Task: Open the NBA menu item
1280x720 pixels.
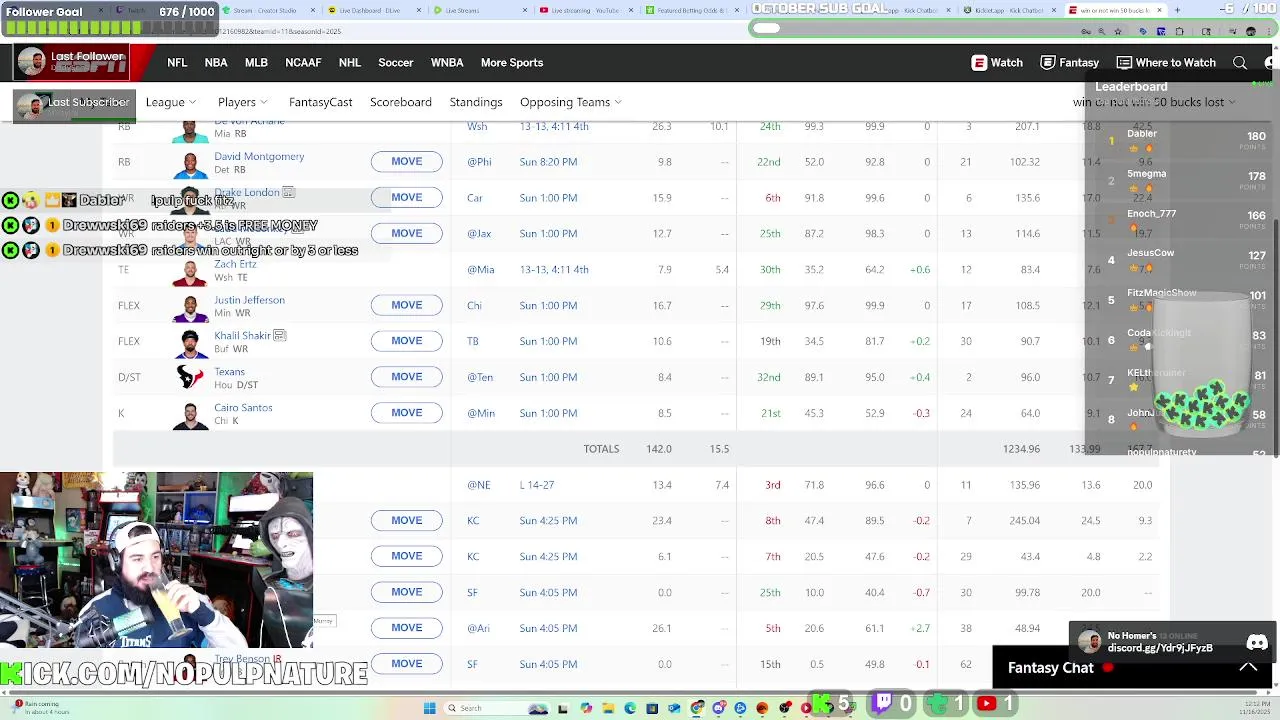Action: (x=216, y=62)
